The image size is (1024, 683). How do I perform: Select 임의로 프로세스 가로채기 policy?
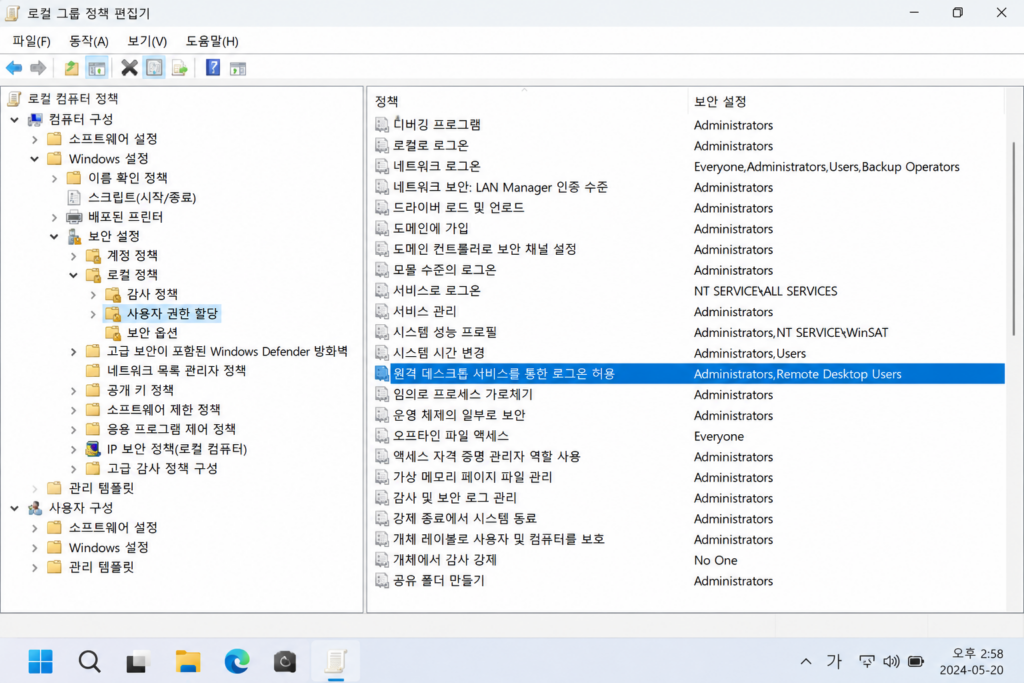pyautogui.click(x=462, y=394)
